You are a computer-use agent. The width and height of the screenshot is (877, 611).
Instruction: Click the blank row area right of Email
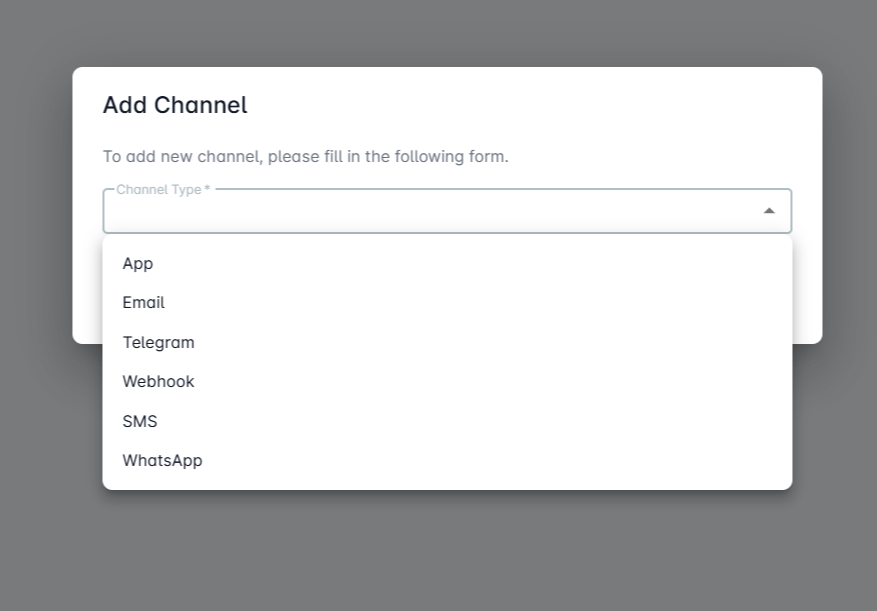(x=500, y=302)
